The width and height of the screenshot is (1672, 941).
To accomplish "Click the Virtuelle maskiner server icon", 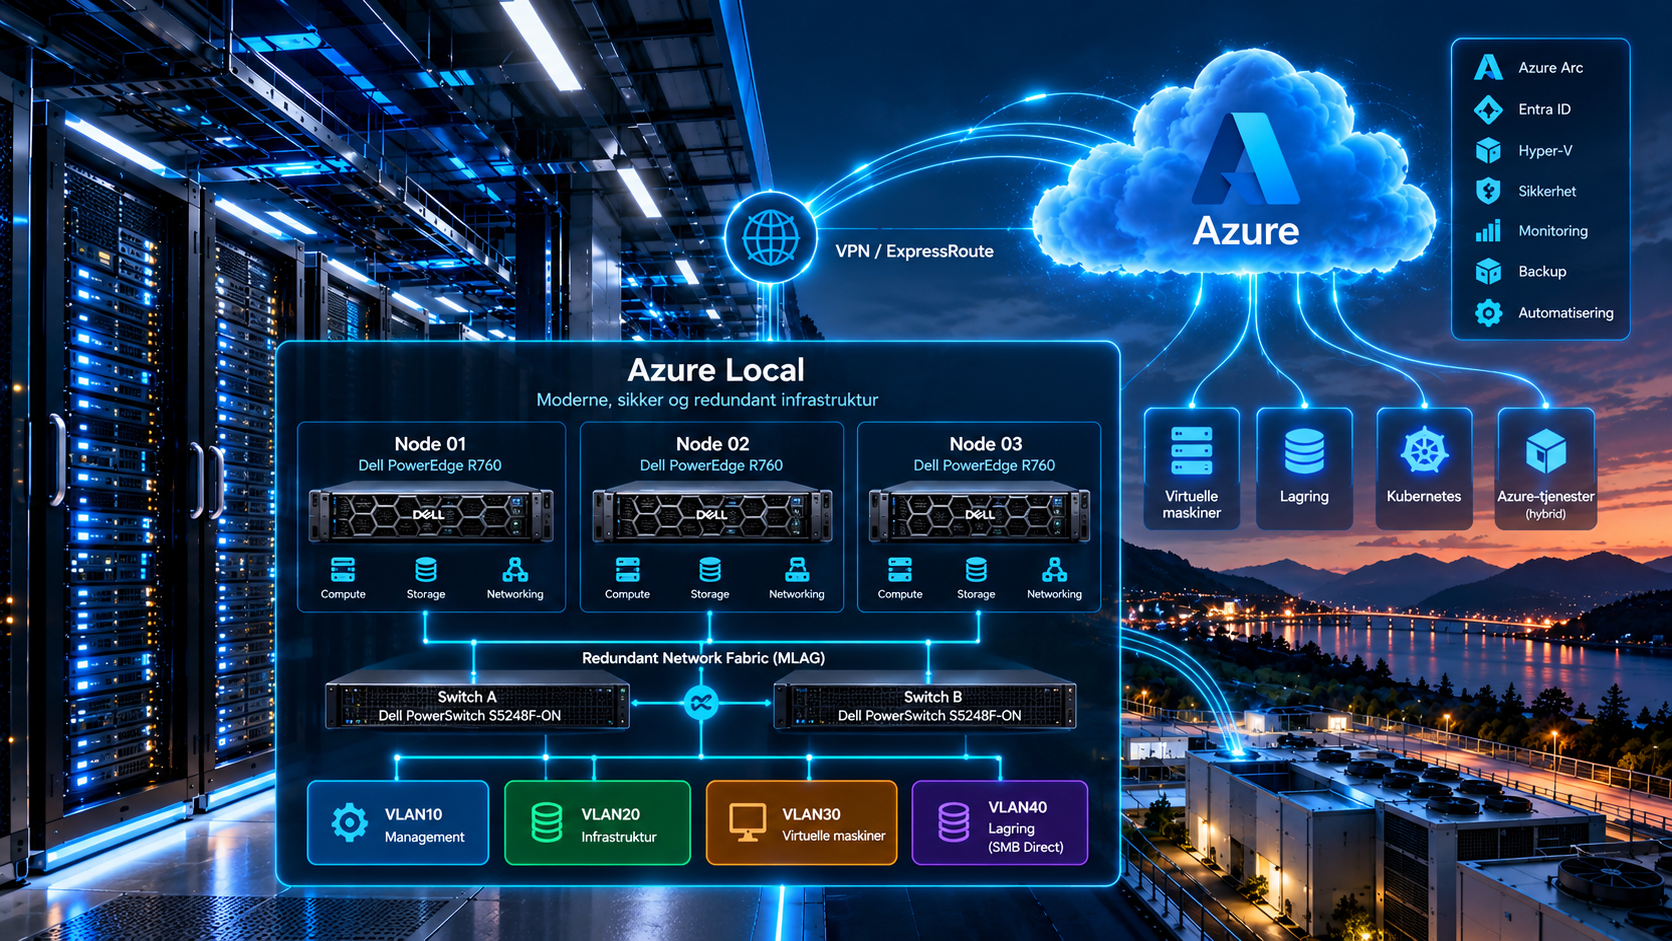I will (1191, 451).
